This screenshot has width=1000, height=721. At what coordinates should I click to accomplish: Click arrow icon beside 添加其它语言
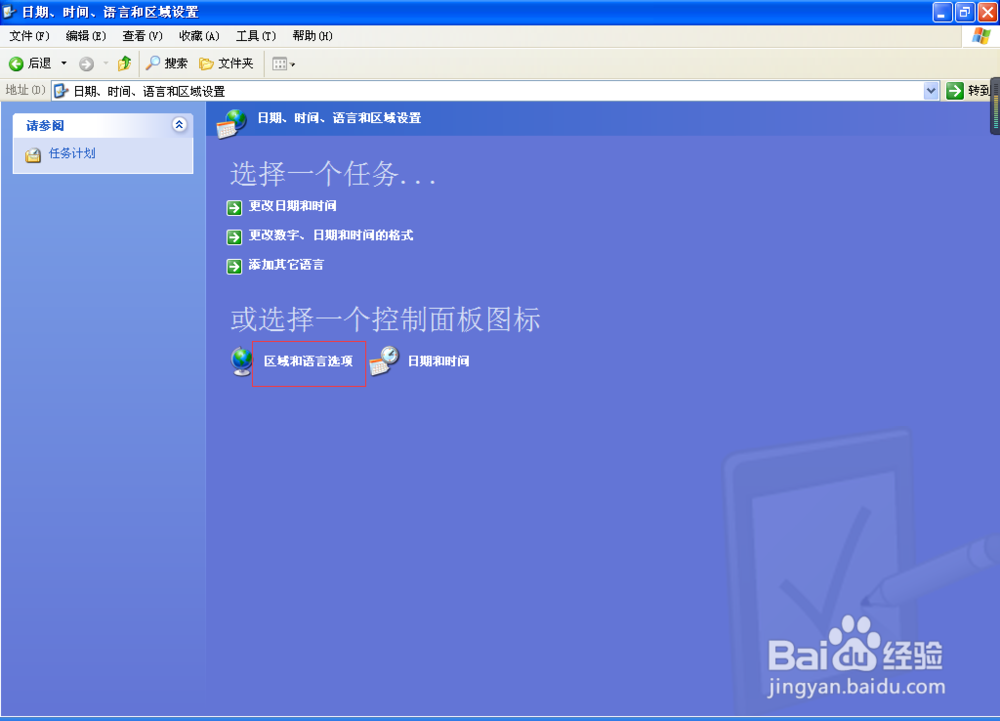tap(234, 266)
